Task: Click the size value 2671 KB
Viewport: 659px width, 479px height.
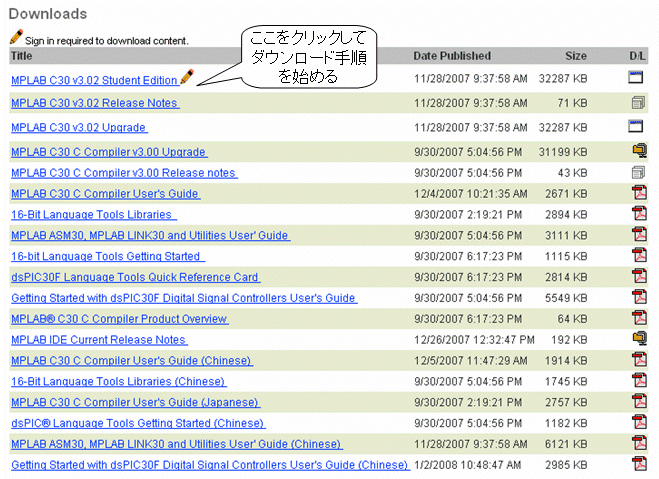Action: click(x=566, y=194)
